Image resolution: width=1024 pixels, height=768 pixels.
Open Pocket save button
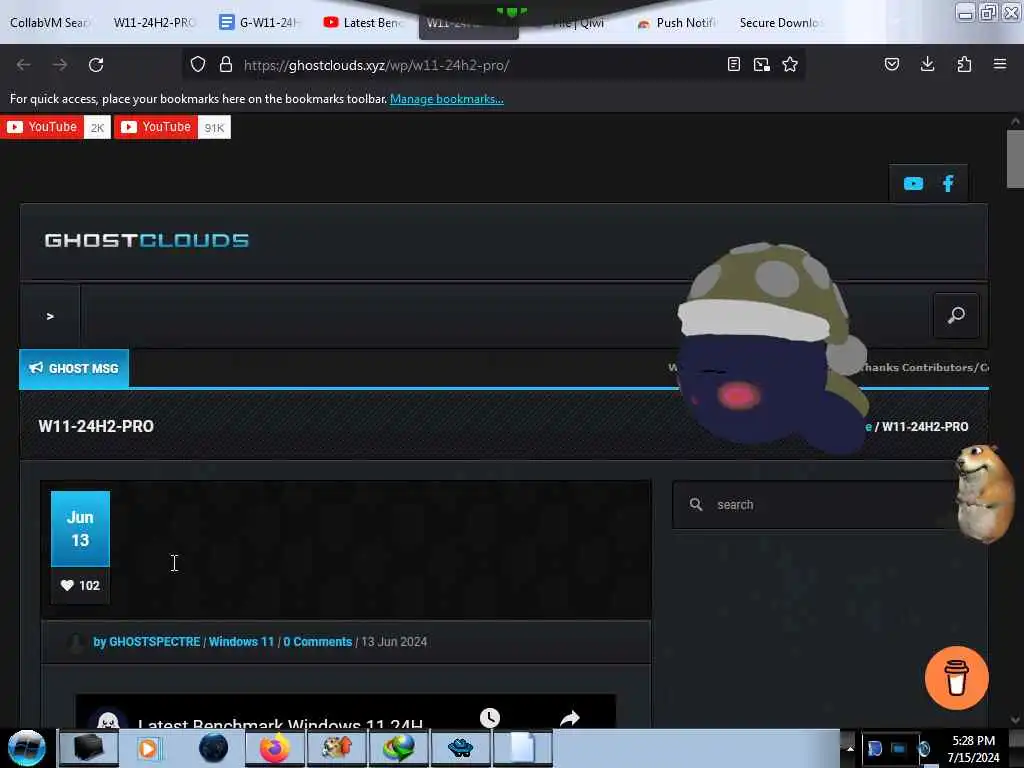coord(891,64)
